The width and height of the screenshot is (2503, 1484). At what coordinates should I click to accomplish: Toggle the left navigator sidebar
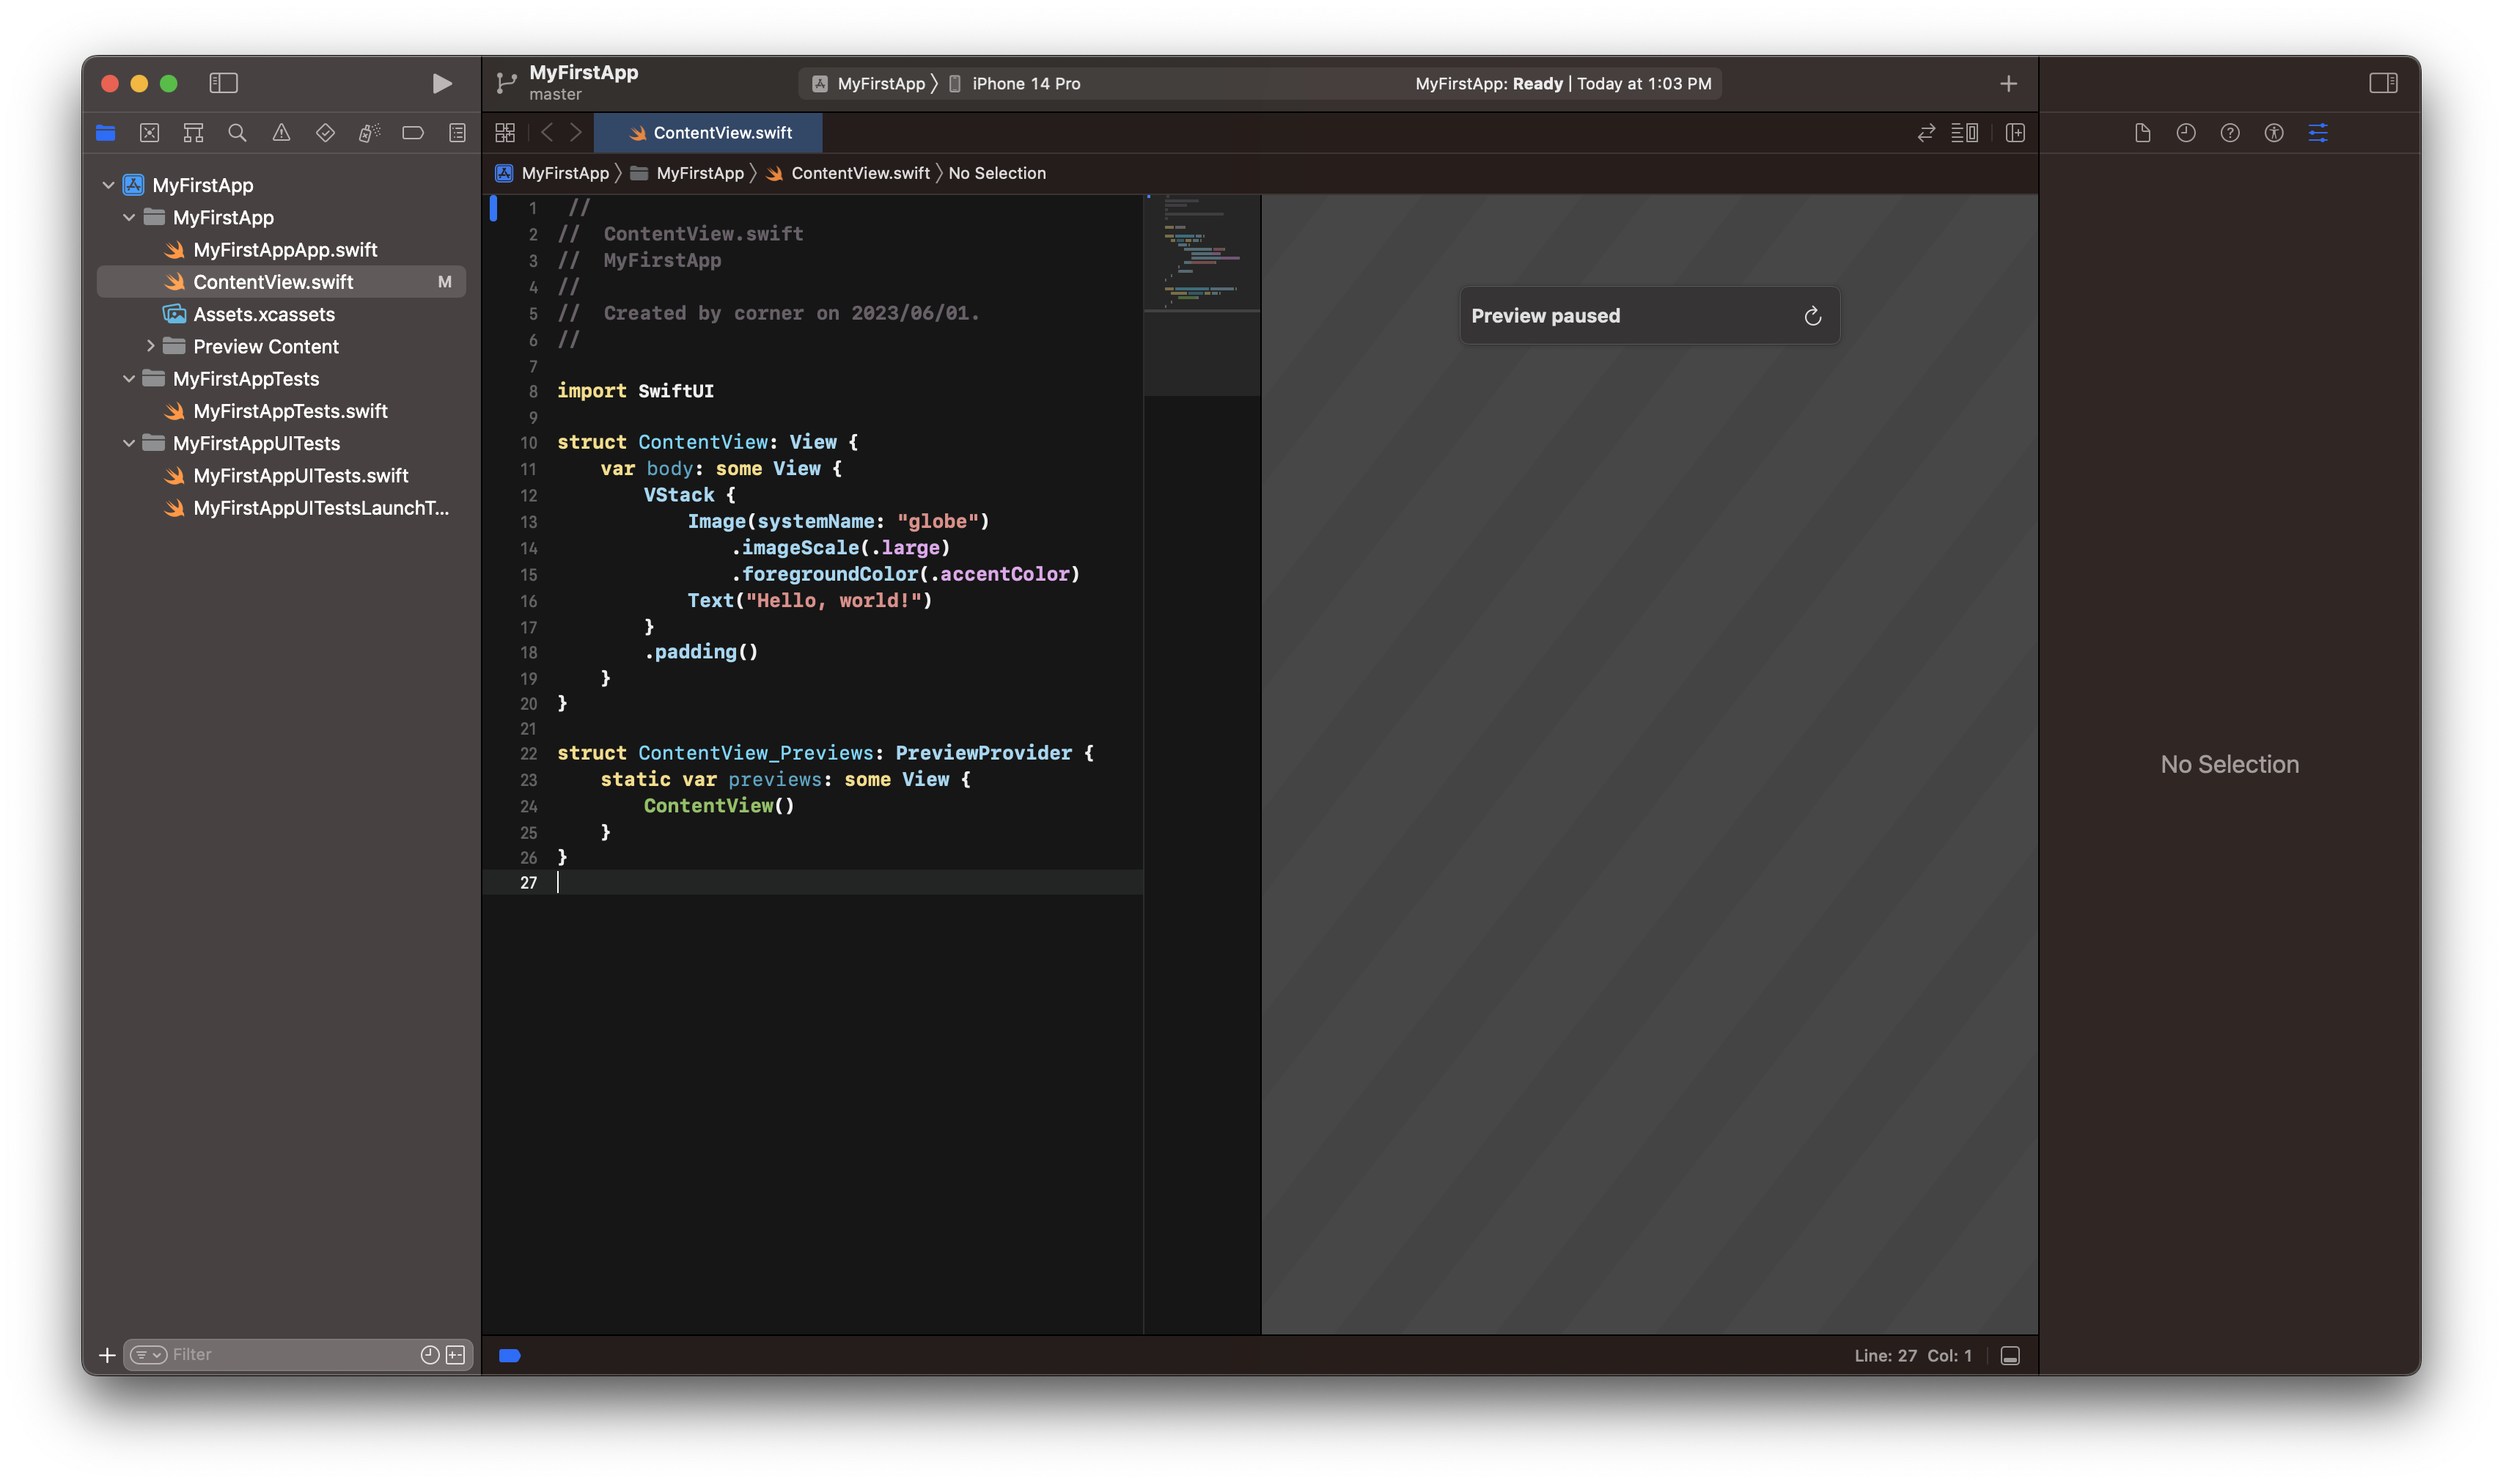pos(223,84)
